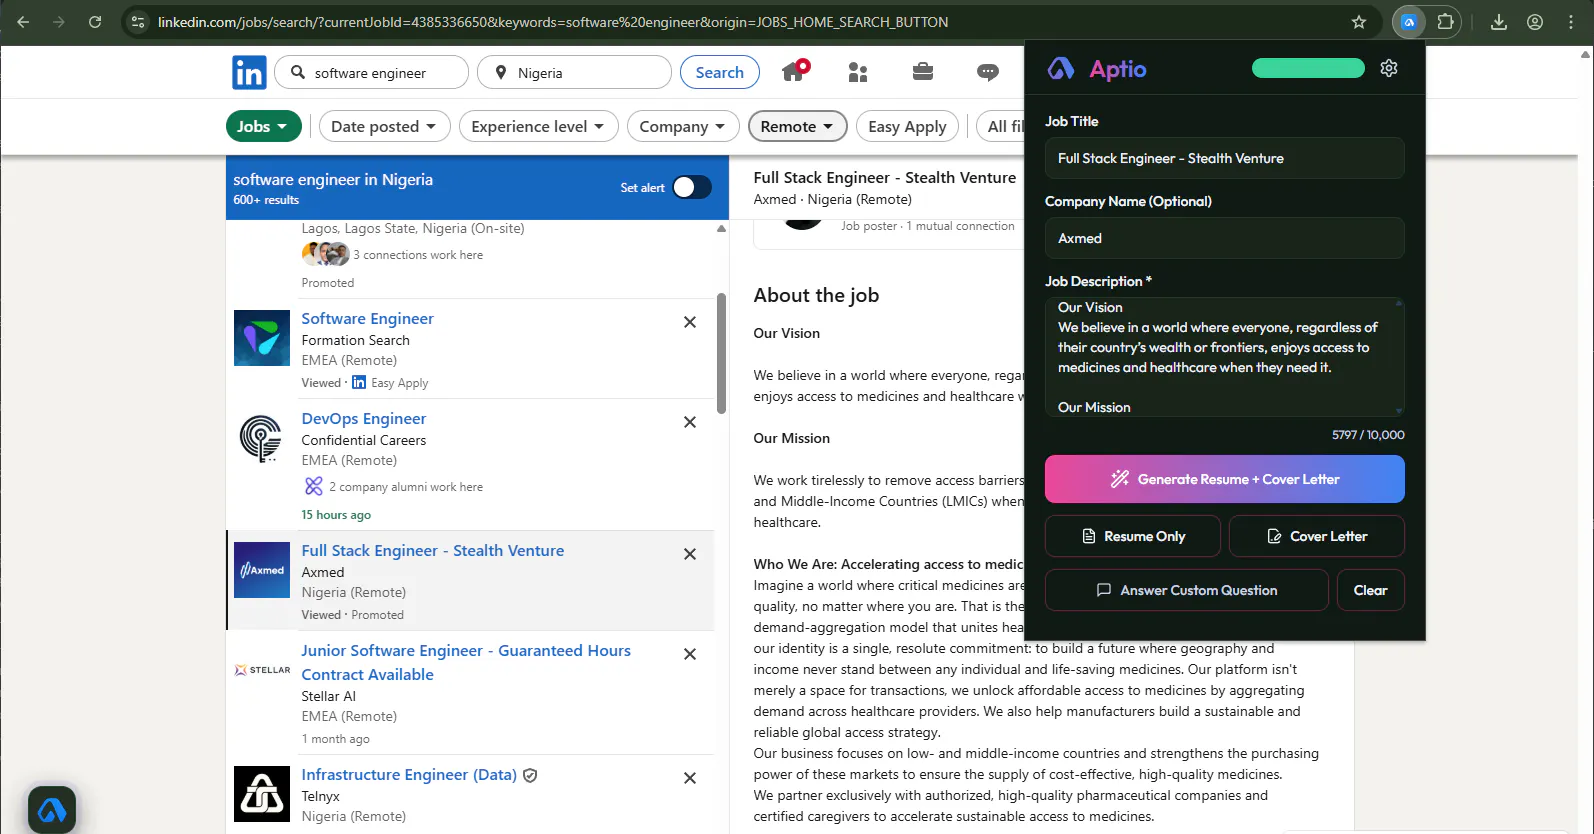Open Confidential Careers company logo
The height and width of the screenshot is (834, 1594).
262,438
